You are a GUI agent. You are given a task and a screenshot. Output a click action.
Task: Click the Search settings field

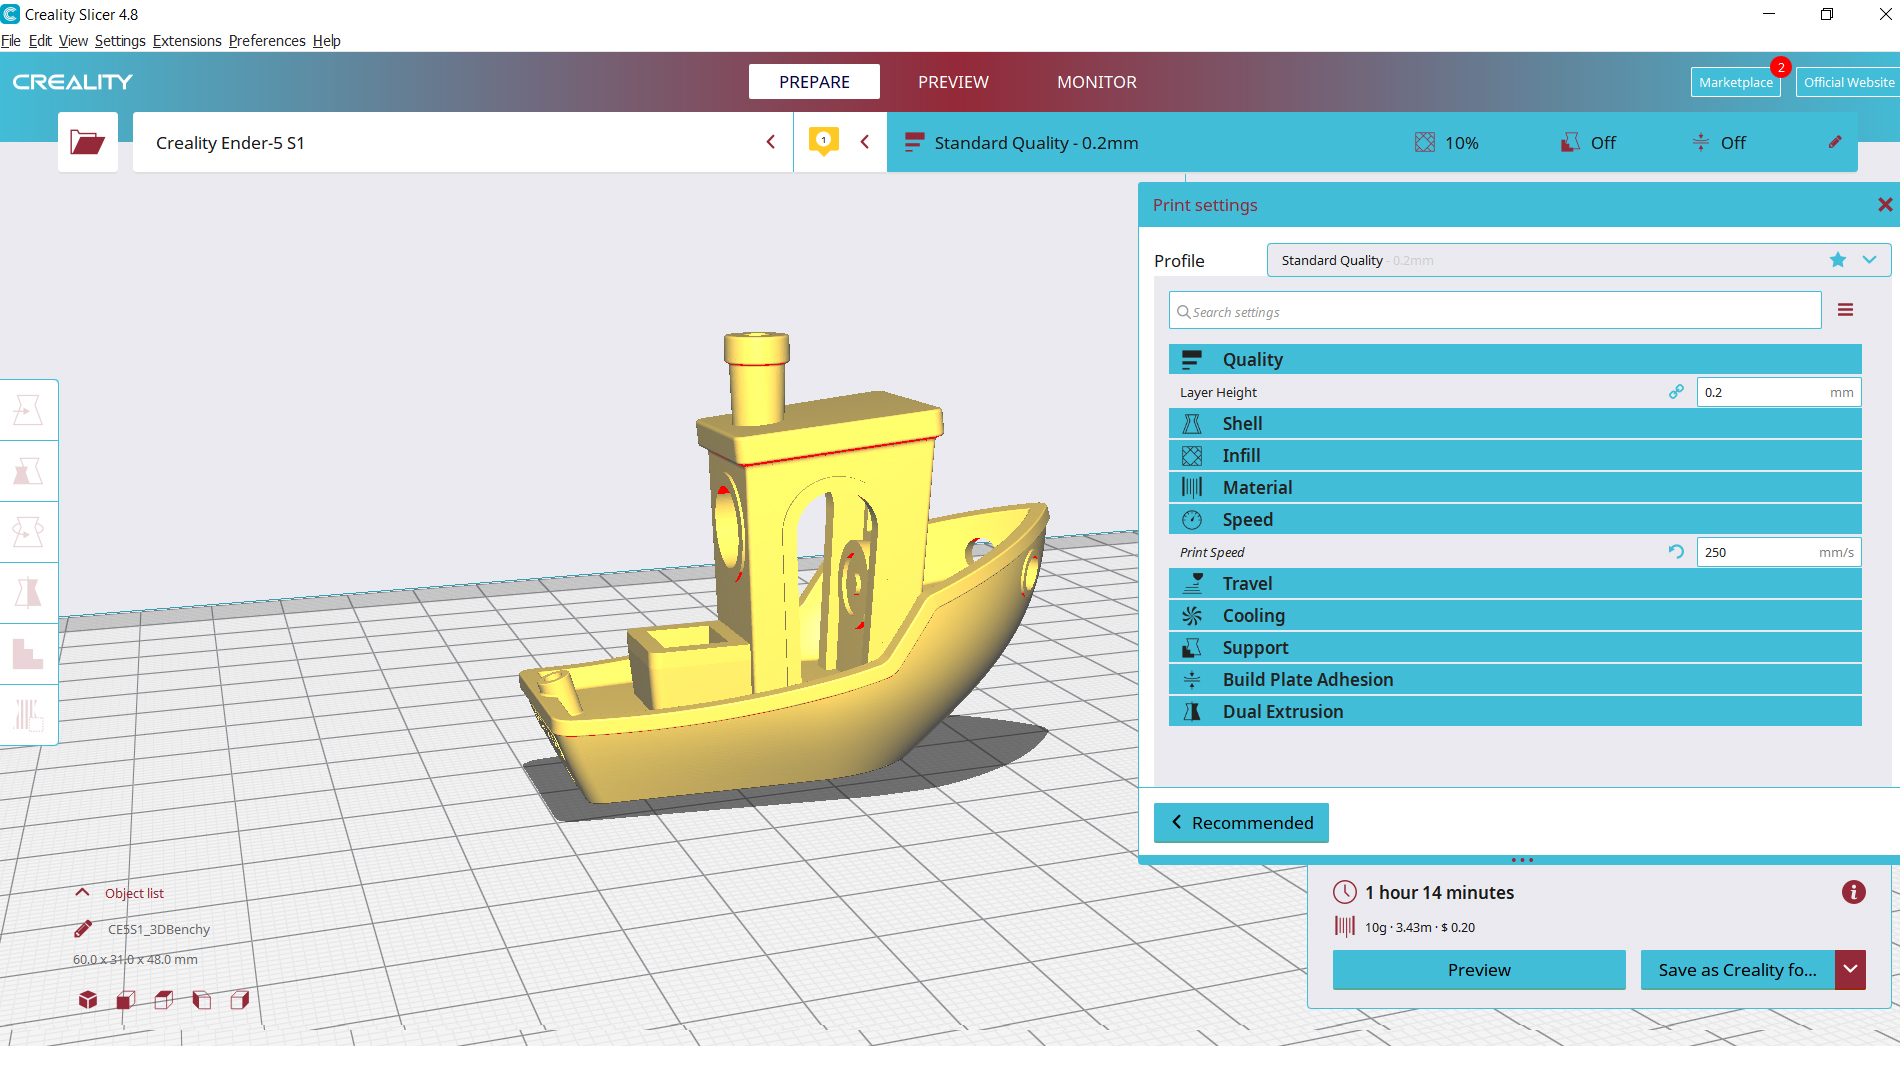point(1495,310)
